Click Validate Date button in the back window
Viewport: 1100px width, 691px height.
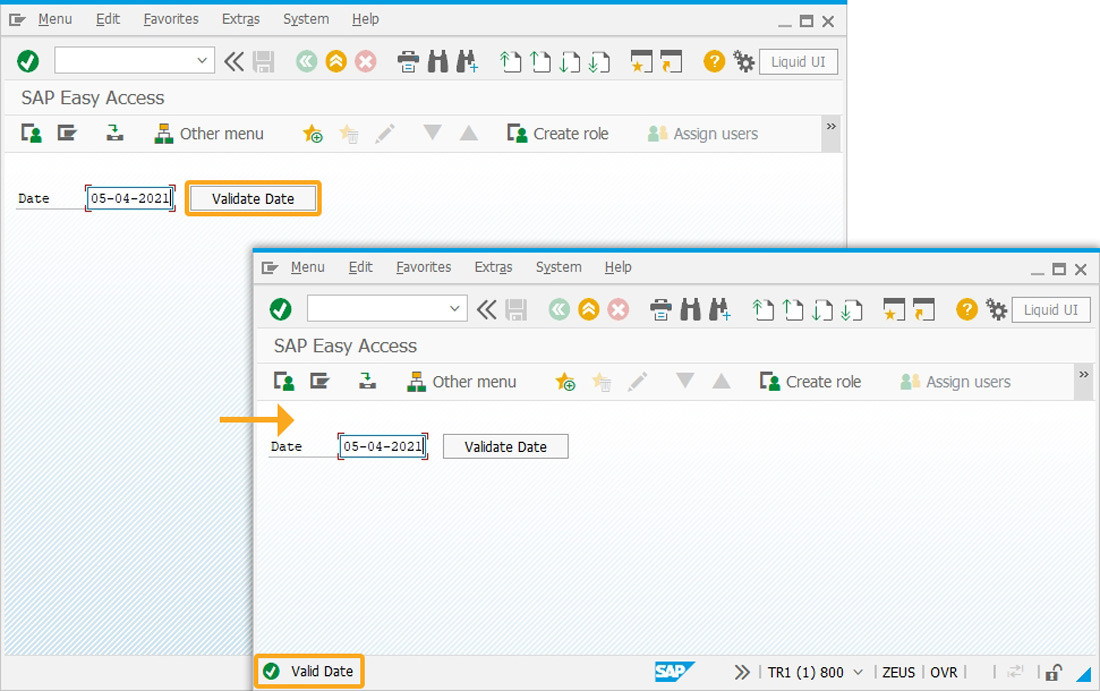pyautogui.click(x=253, y=199)
